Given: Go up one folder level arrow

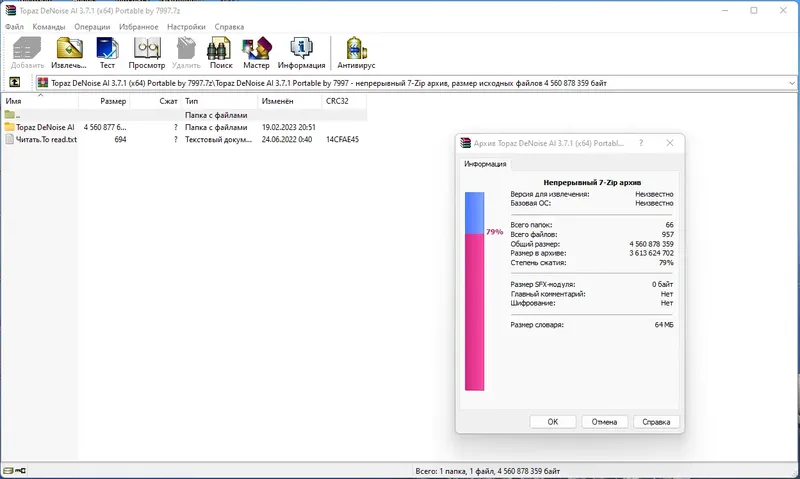Looking at the screenshot, I should [15, 82].
